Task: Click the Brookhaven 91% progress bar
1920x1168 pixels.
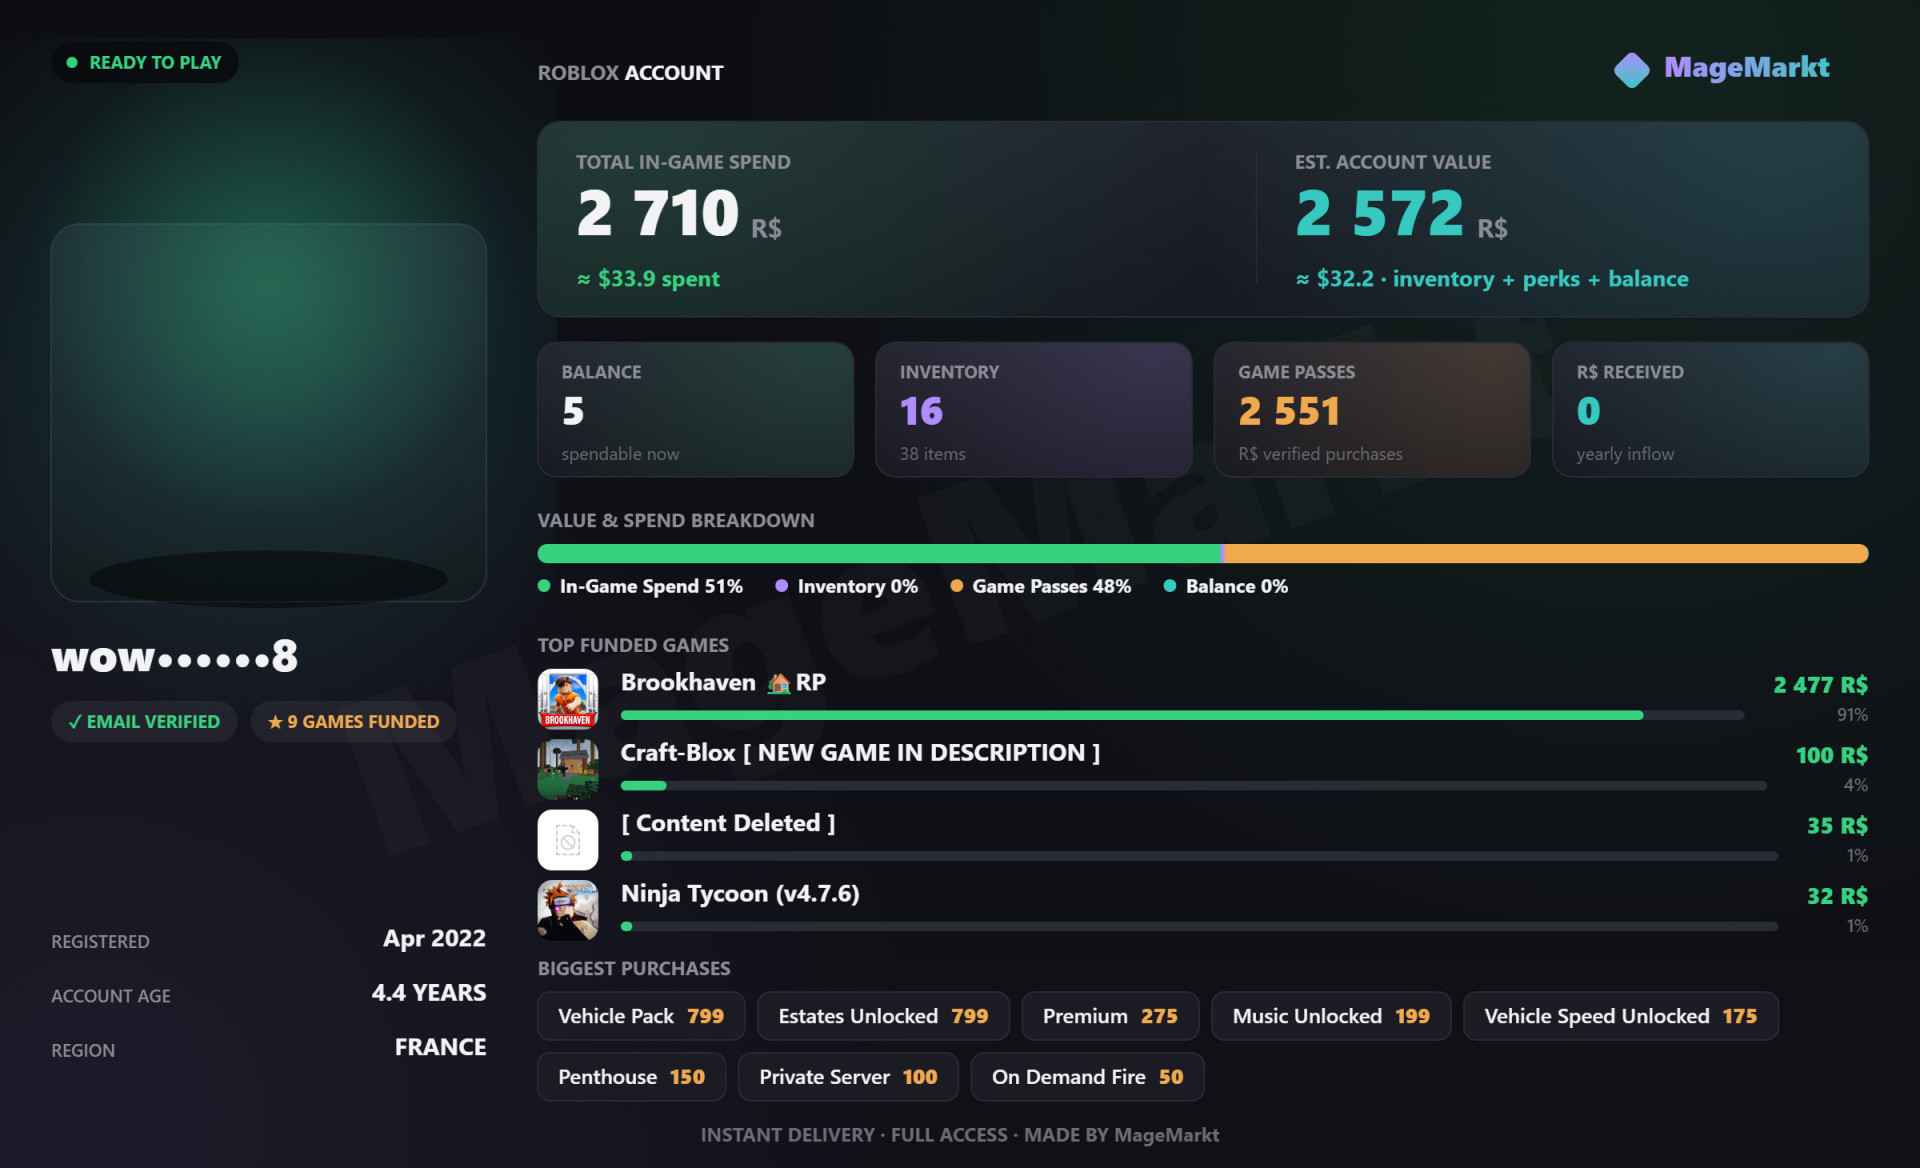Action: (1182, 715)
